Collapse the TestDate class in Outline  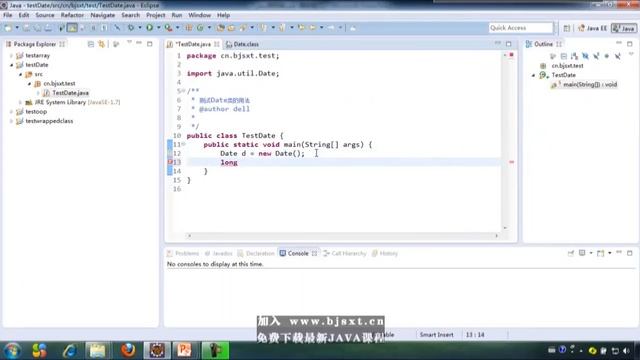pyautogui.click(x=533, y=76)
